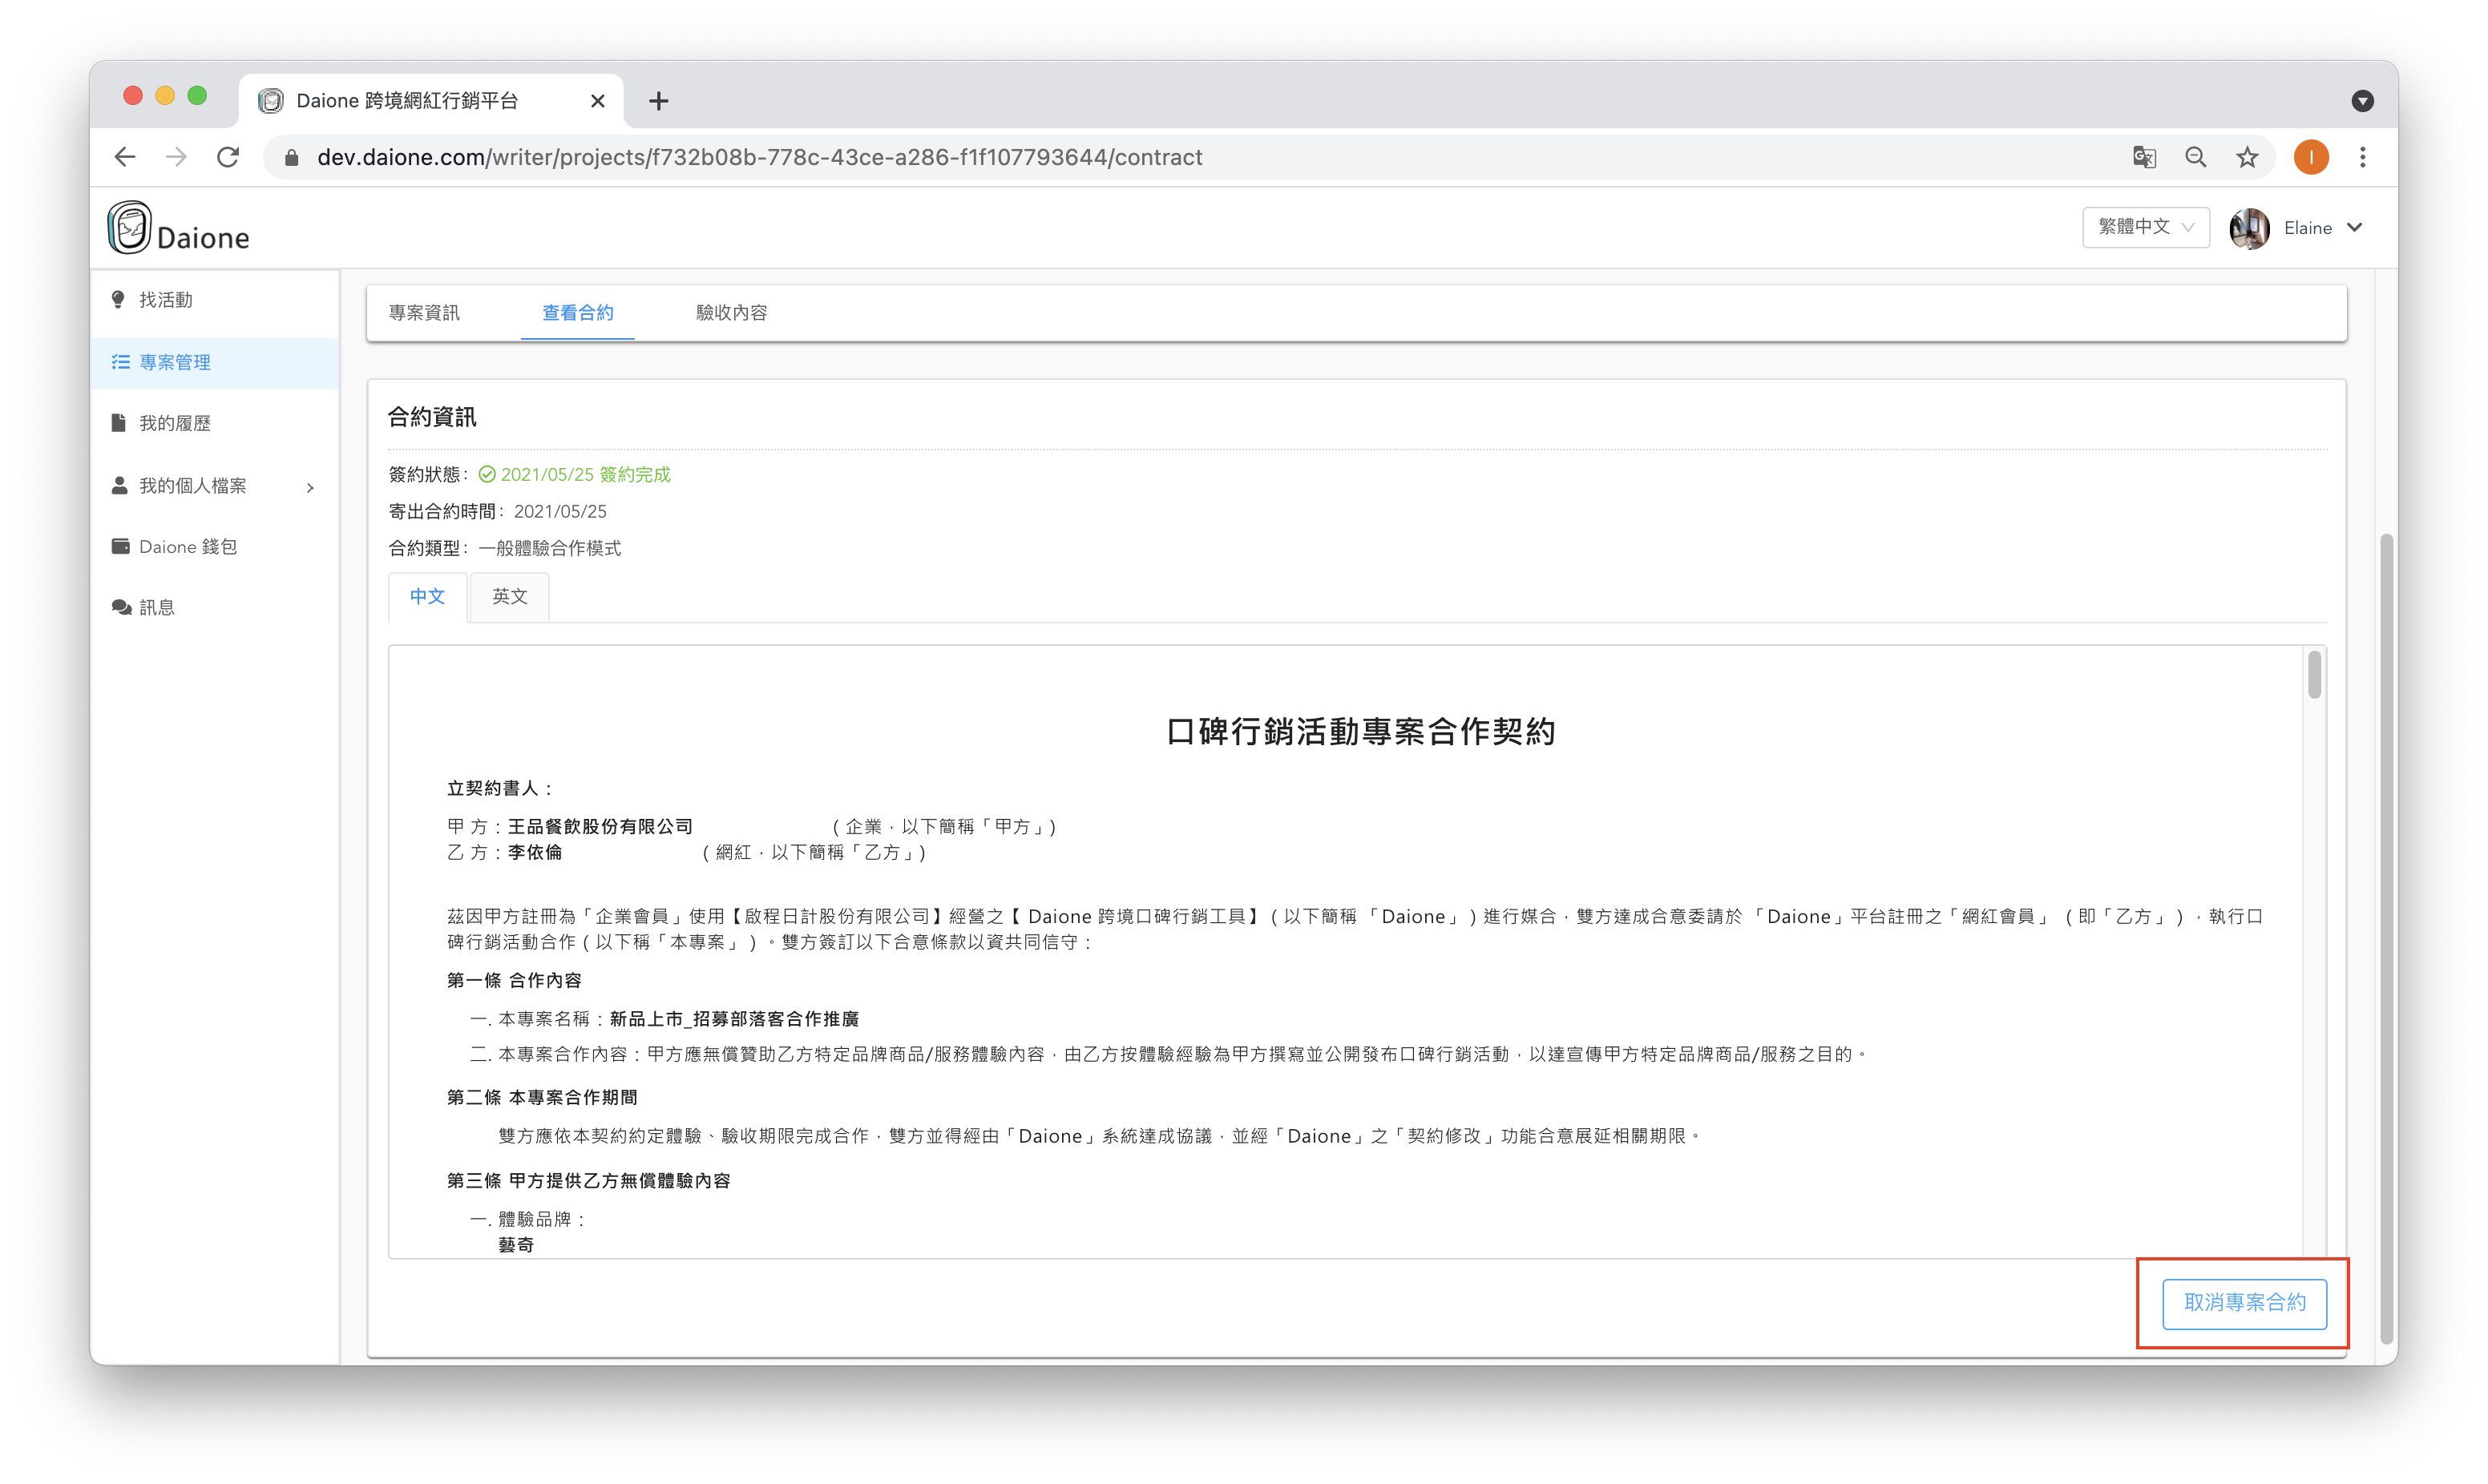Click the name 李依倫 in the contract
The image size is (2488, 1484).
[x=535, y=852]
